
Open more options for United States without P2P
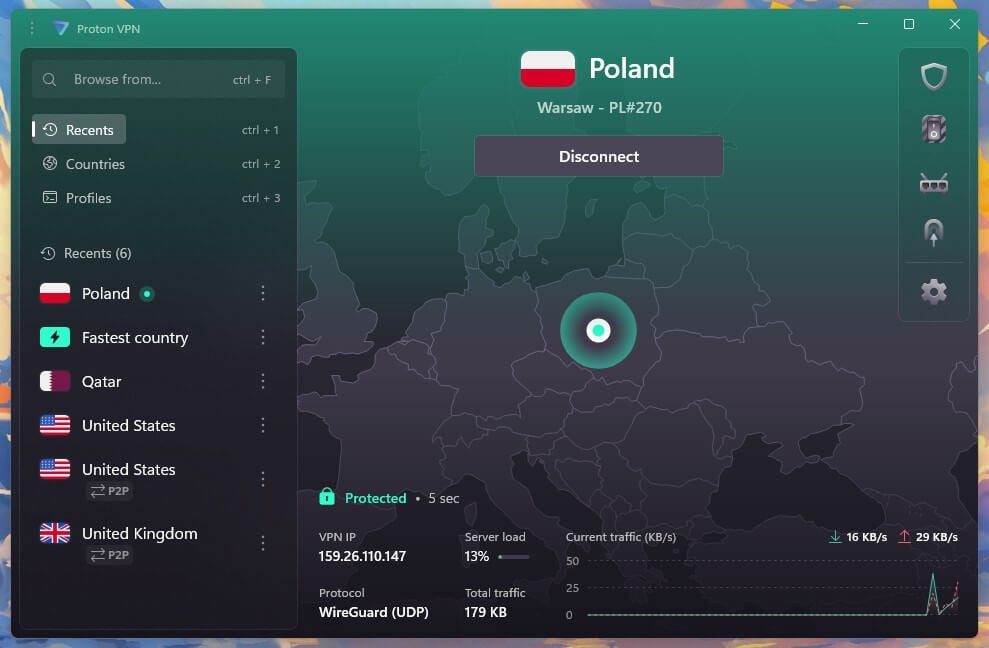(x=262, y=425)
